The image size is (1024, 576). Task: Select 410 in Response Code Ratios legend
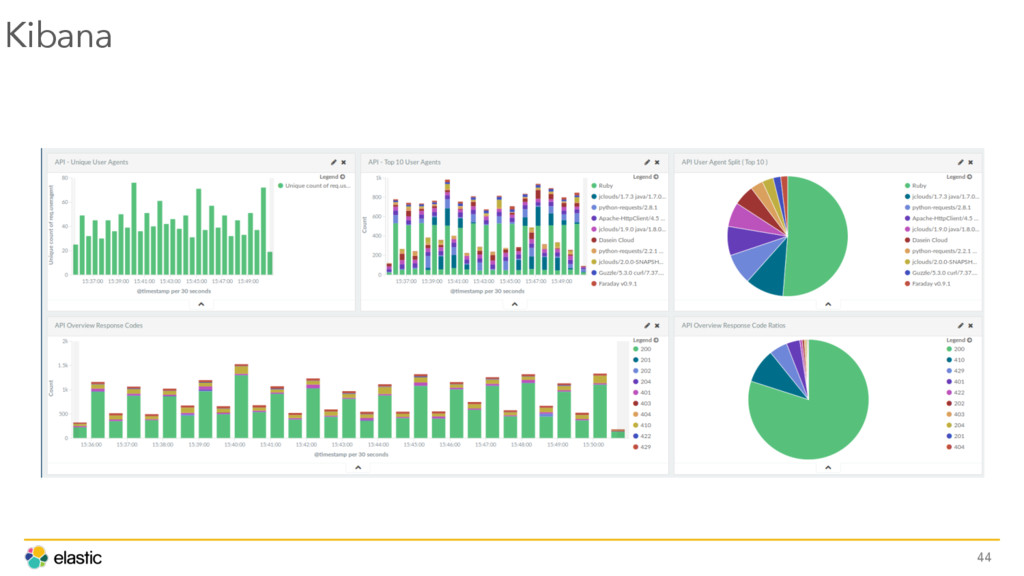click(955, 360)
